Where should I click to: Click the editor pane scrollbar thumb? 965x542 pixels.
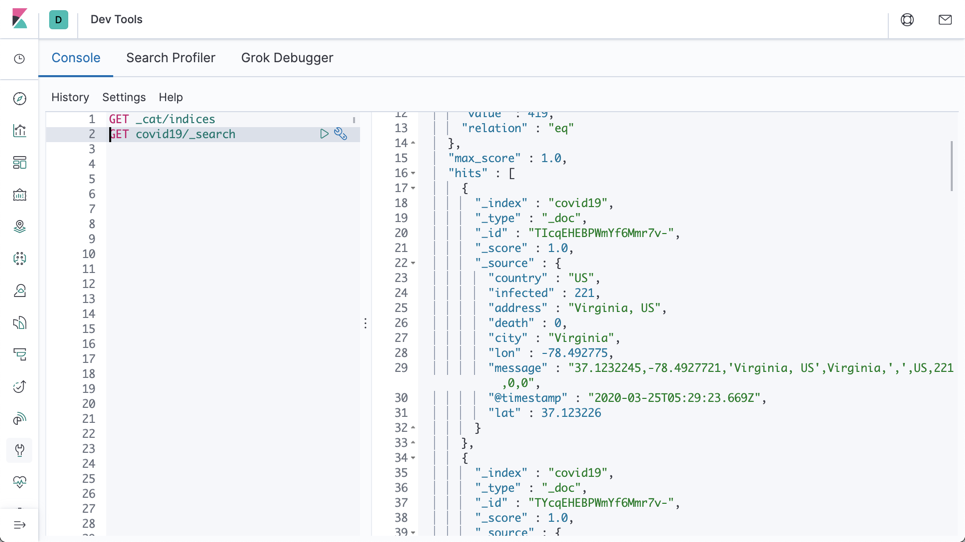click(x=354, y=120)
